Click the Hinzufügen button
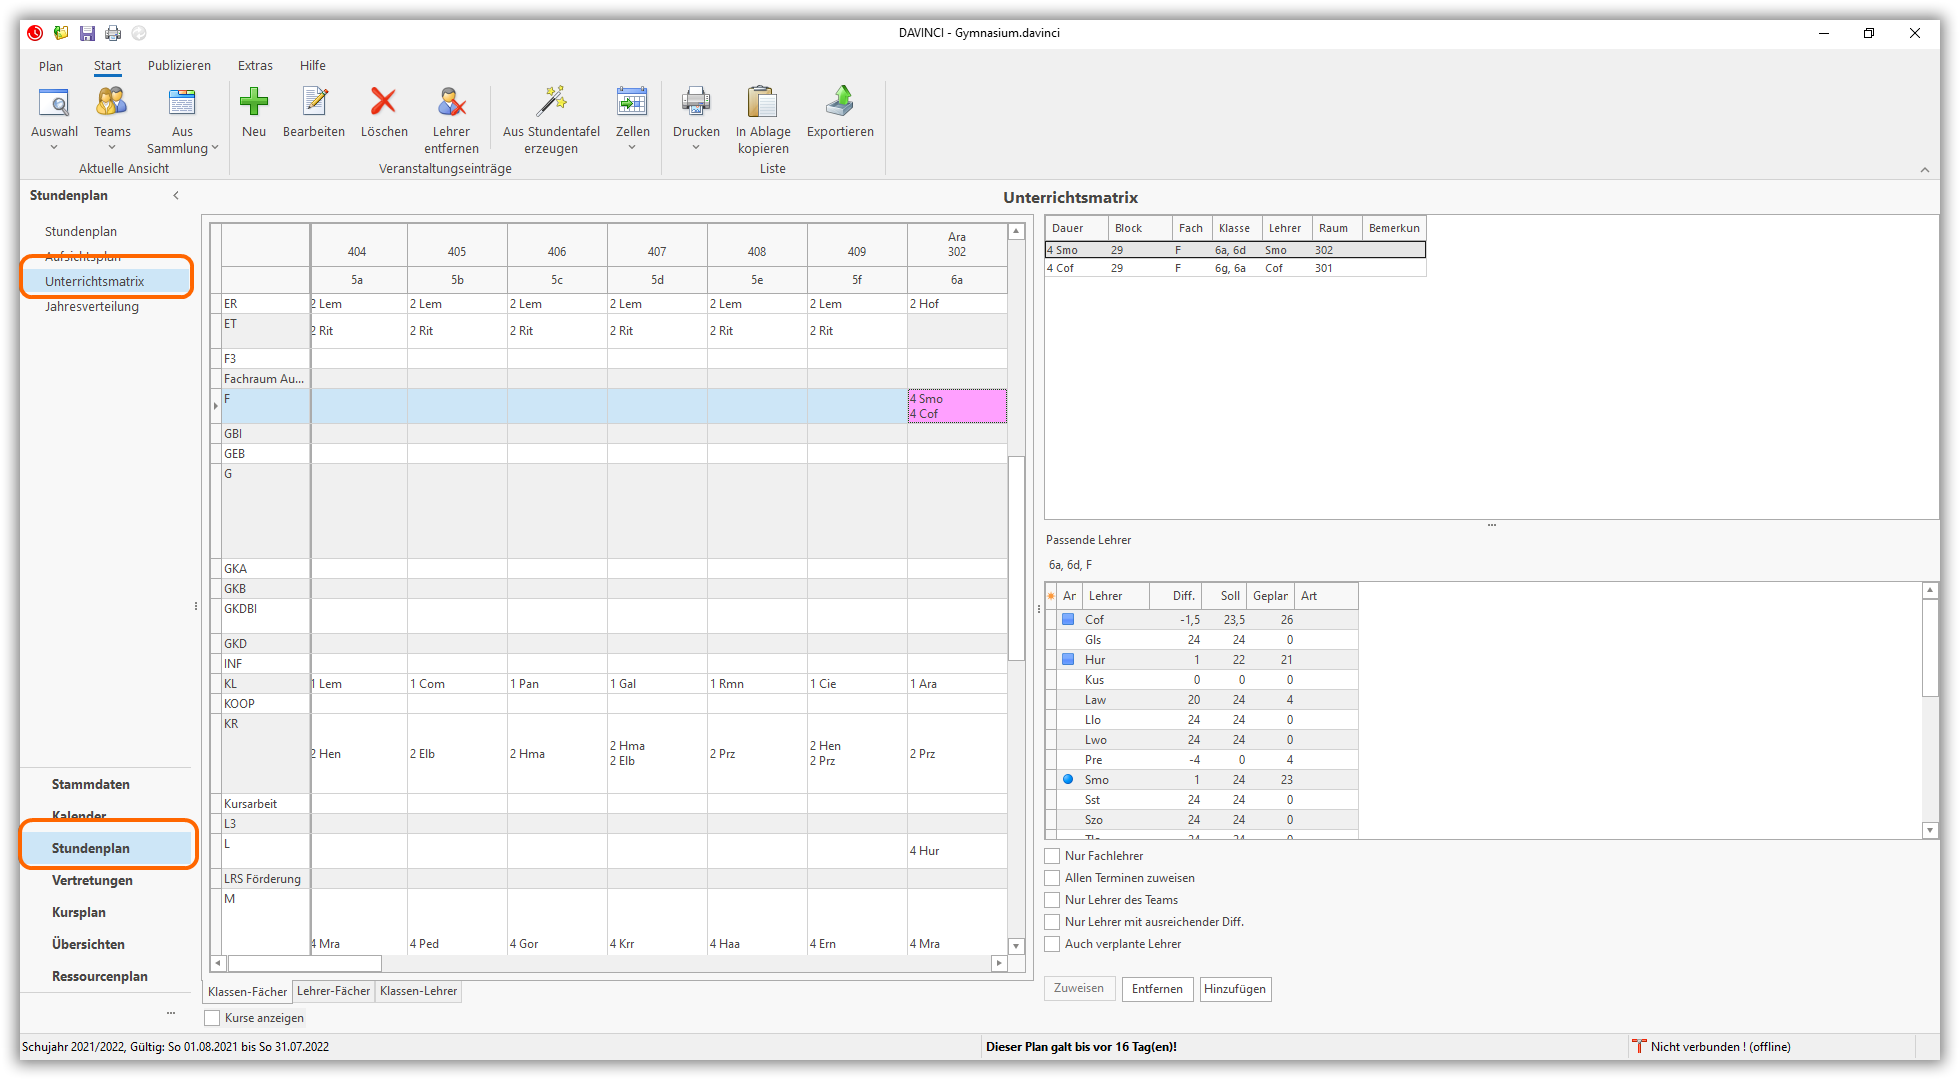 coord(1235,989)
